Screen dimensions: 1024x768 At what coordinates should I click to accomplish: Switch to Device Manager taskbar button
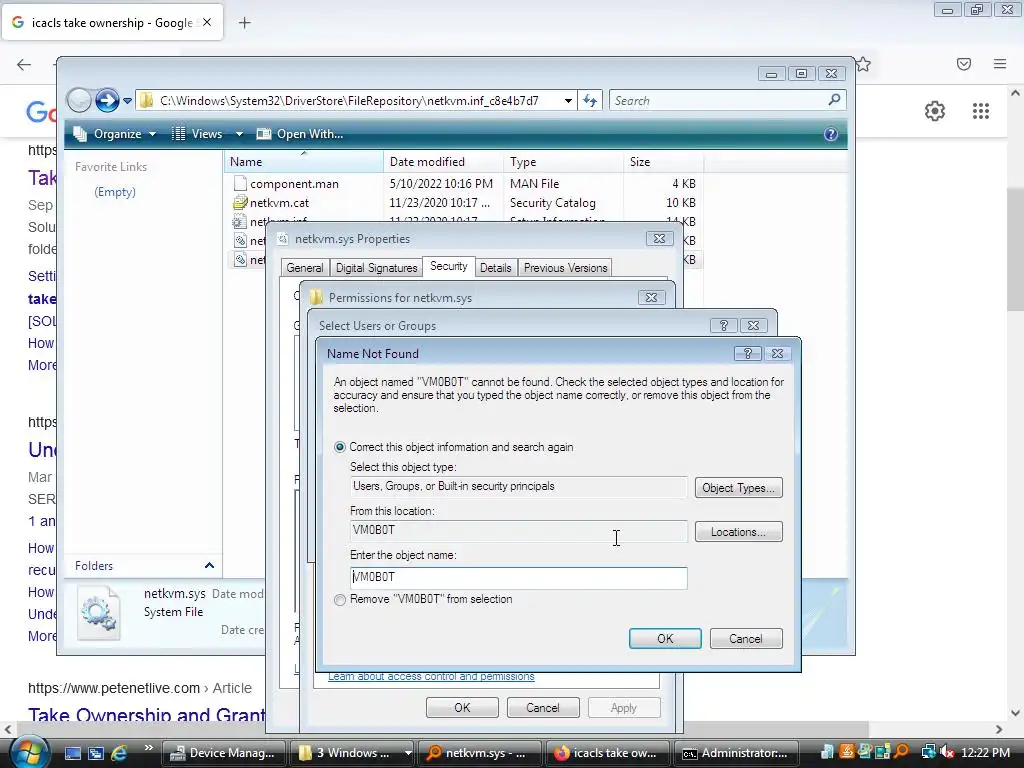[x=223, y=753]
